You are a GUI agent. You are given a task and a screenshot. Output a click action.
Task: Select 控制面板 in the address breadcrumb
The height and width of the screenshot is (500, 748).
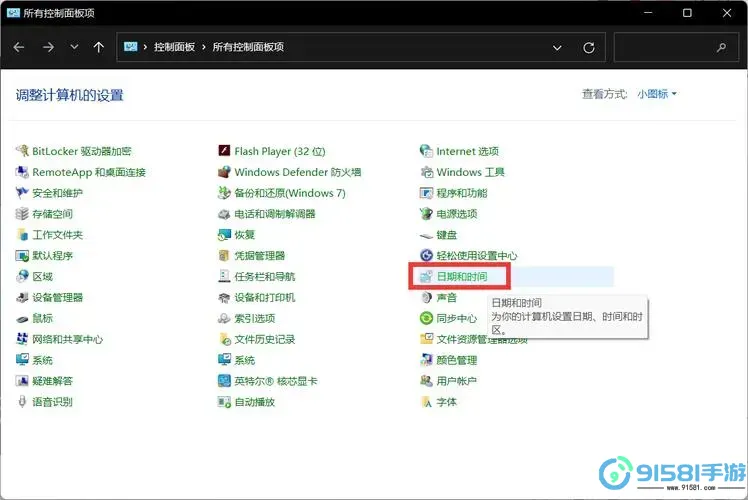coord(174,47)
